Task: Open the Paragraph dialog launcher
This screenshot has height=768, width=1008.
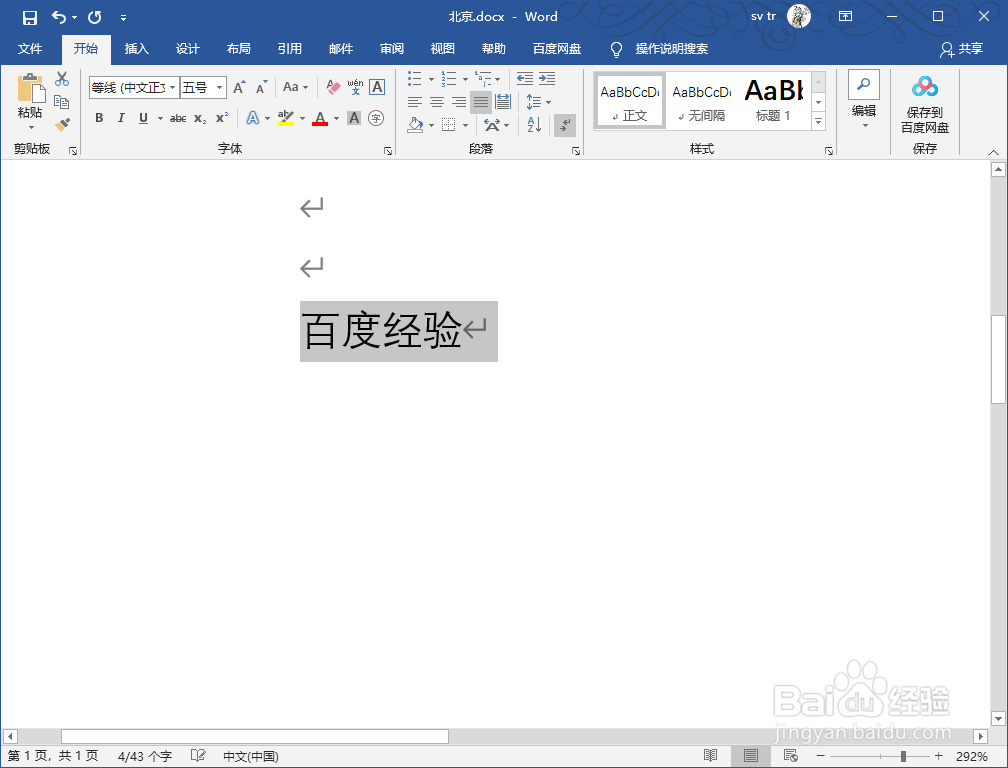Action: (x=575, y=151)
